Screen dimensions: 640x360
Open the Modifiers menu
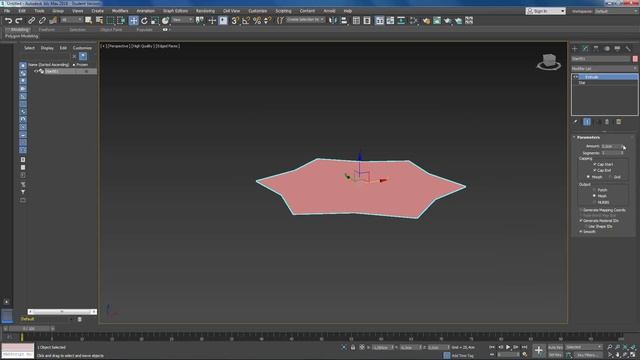tap(120, 11)
